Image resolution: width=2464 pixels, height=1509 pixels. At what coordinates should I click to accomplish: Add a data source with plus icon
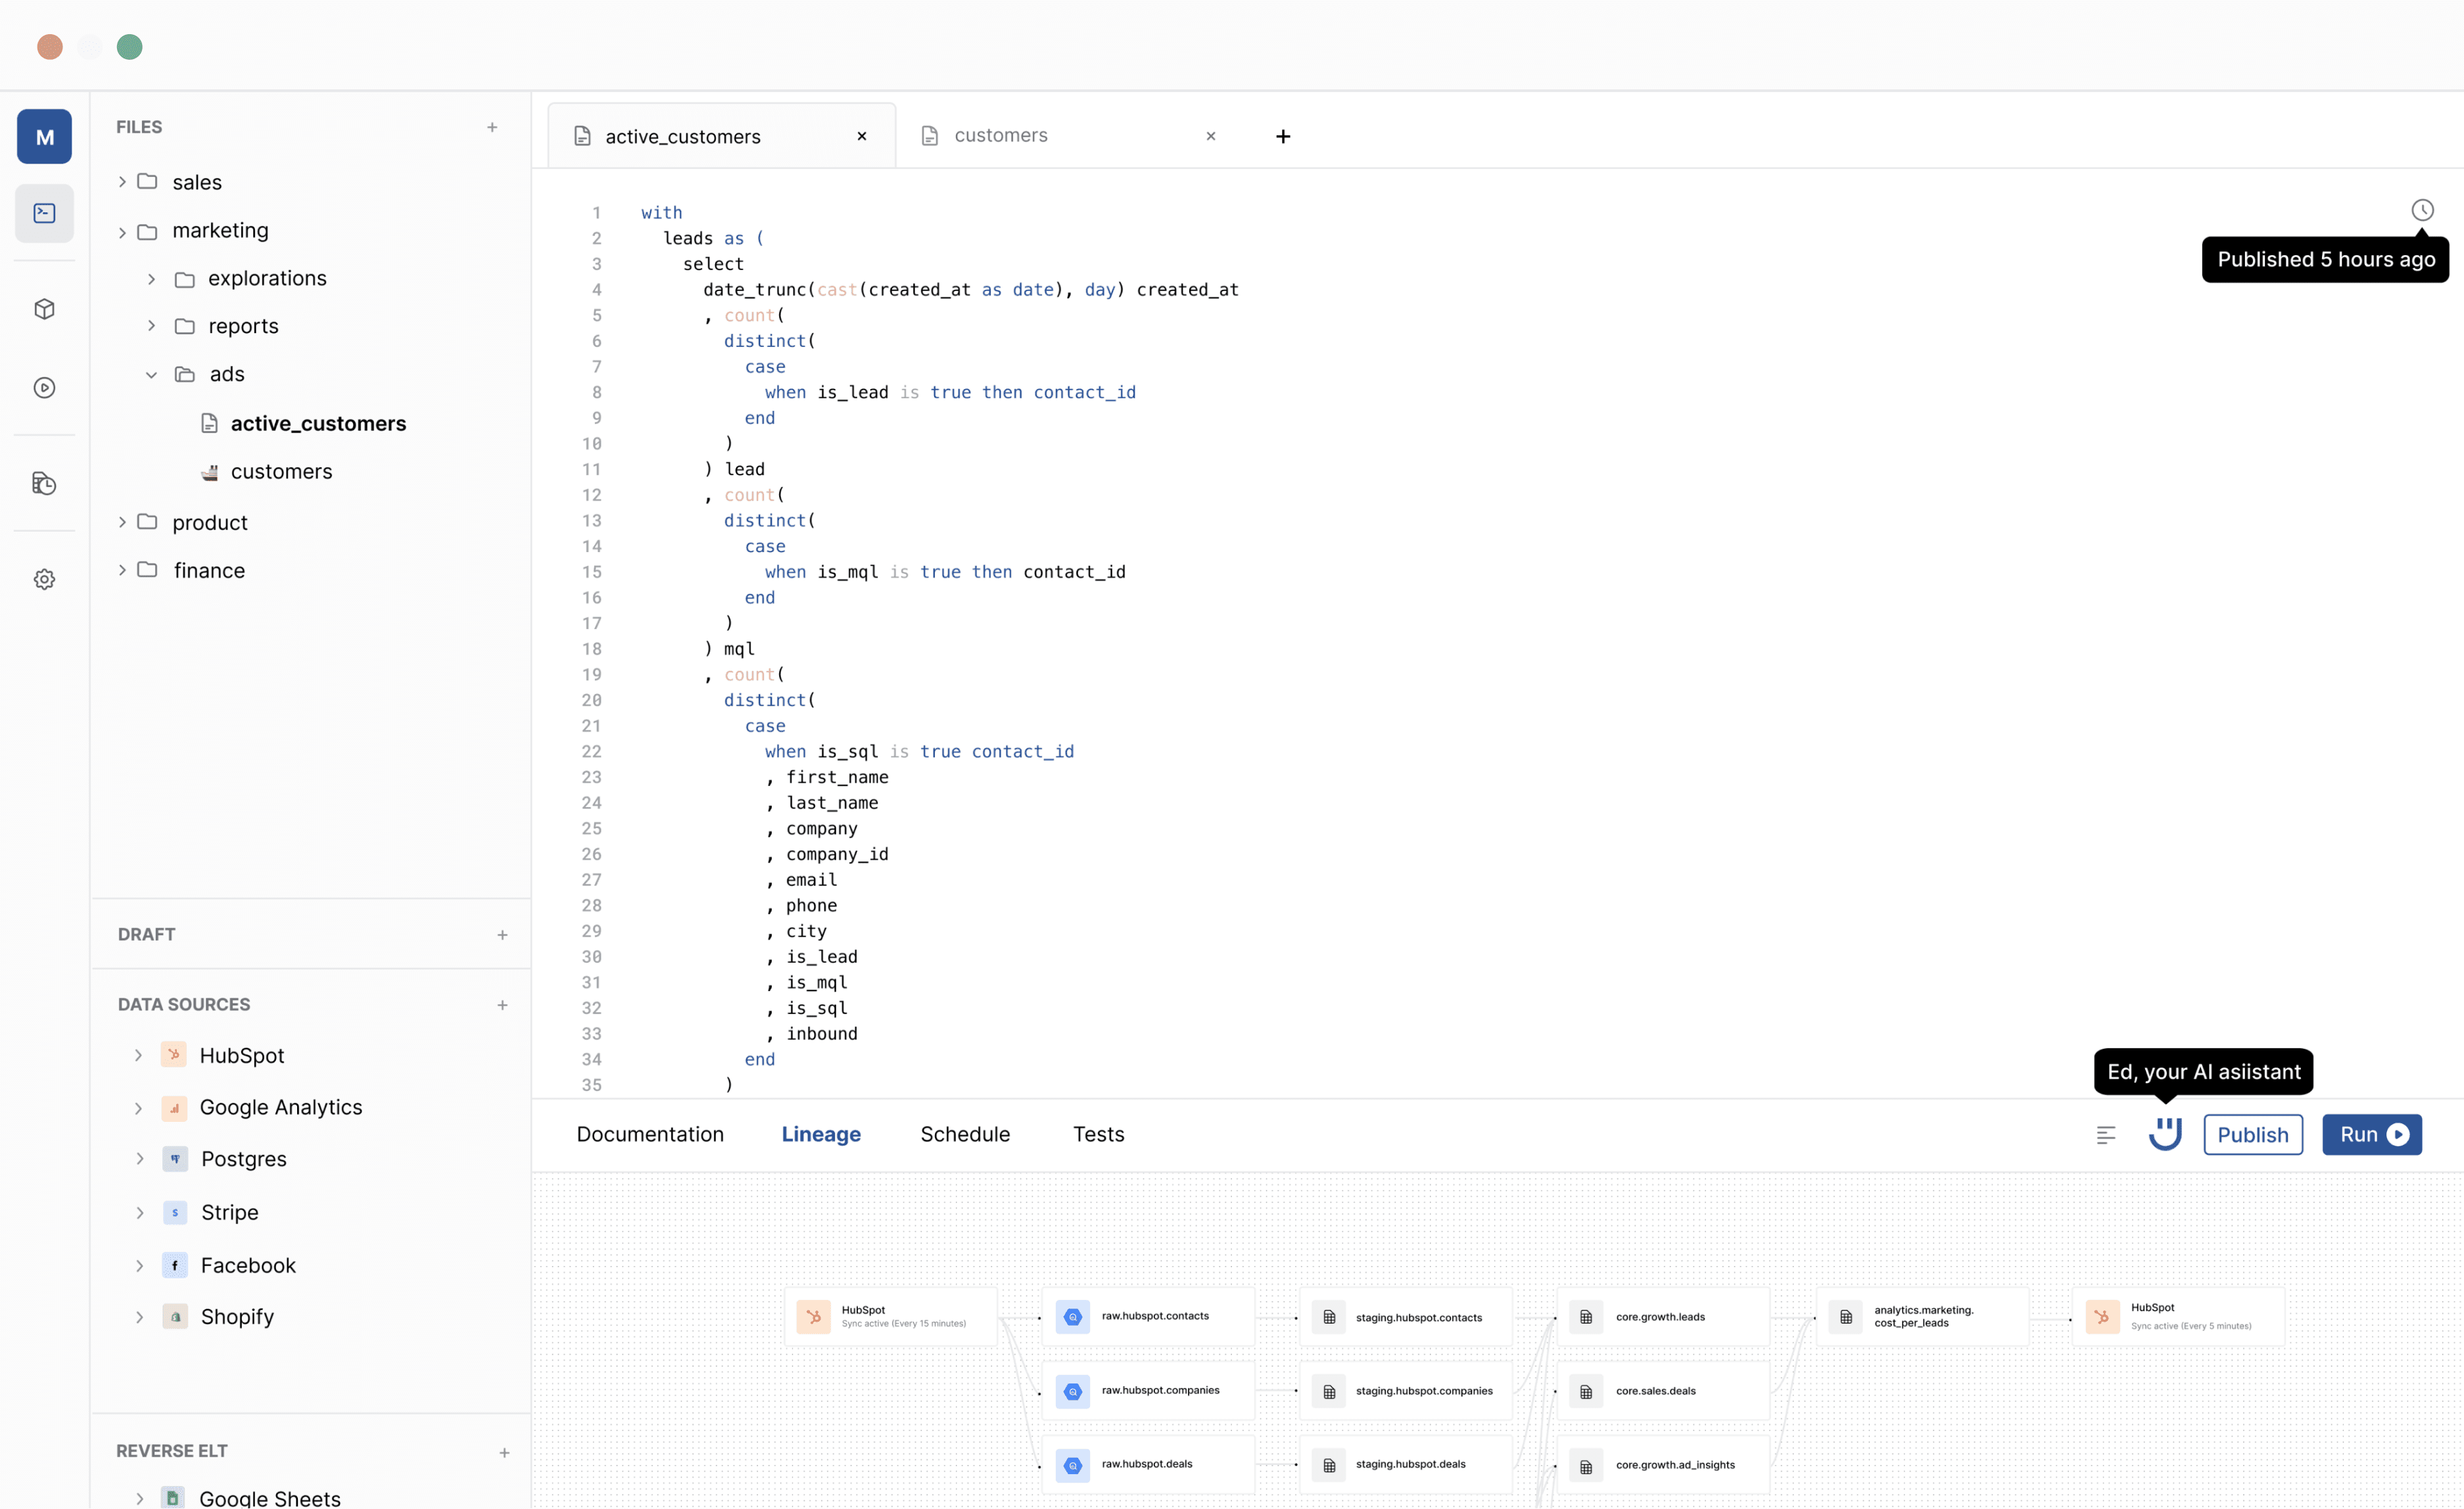tap(502, 1004)
